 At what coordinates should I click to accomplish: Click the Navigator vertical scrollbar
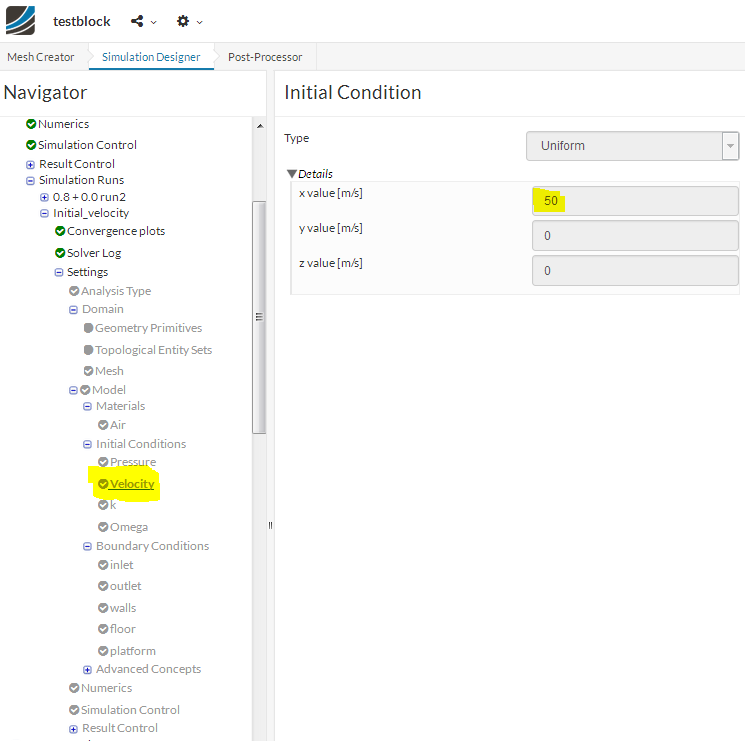259,317
